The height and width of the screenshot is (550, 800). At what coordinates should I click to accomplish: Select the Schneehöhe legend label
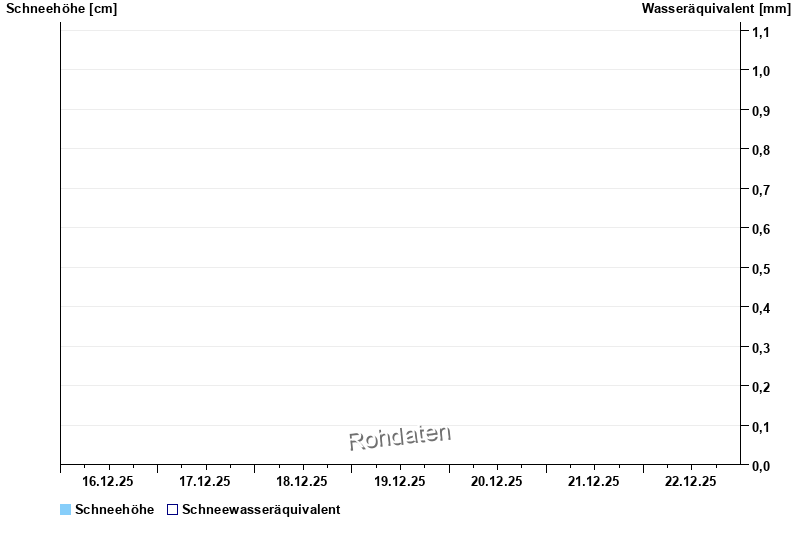click(114, 510)
